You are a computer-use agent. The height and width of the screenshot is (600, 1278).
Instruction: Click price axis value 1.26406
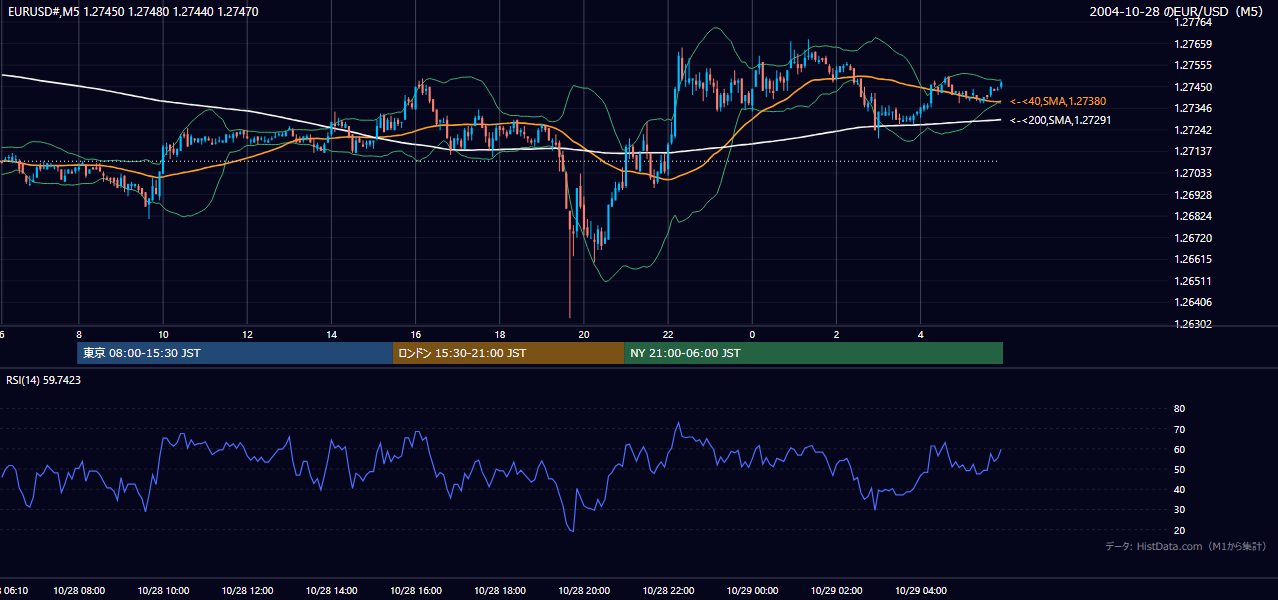[x=1193, y=303]
